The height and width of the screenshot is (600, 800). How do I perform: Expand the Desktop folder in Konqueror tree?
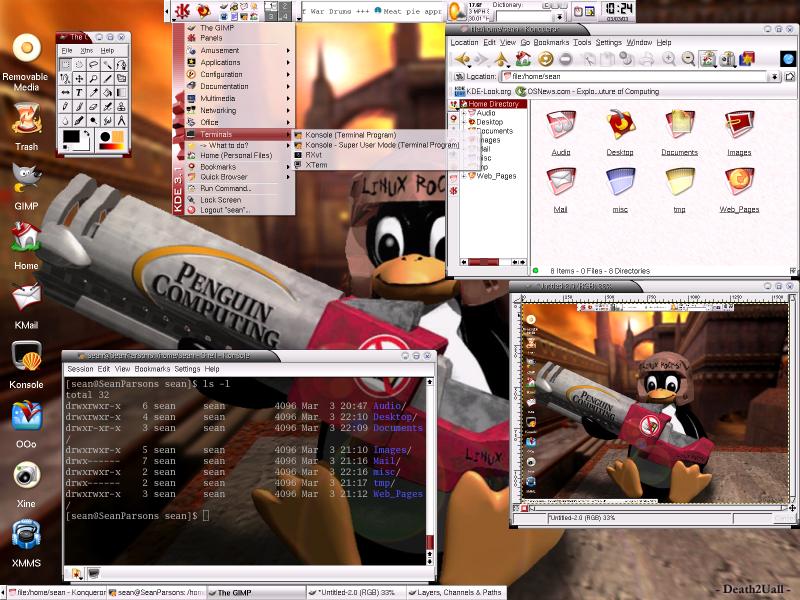pos(464,122)
